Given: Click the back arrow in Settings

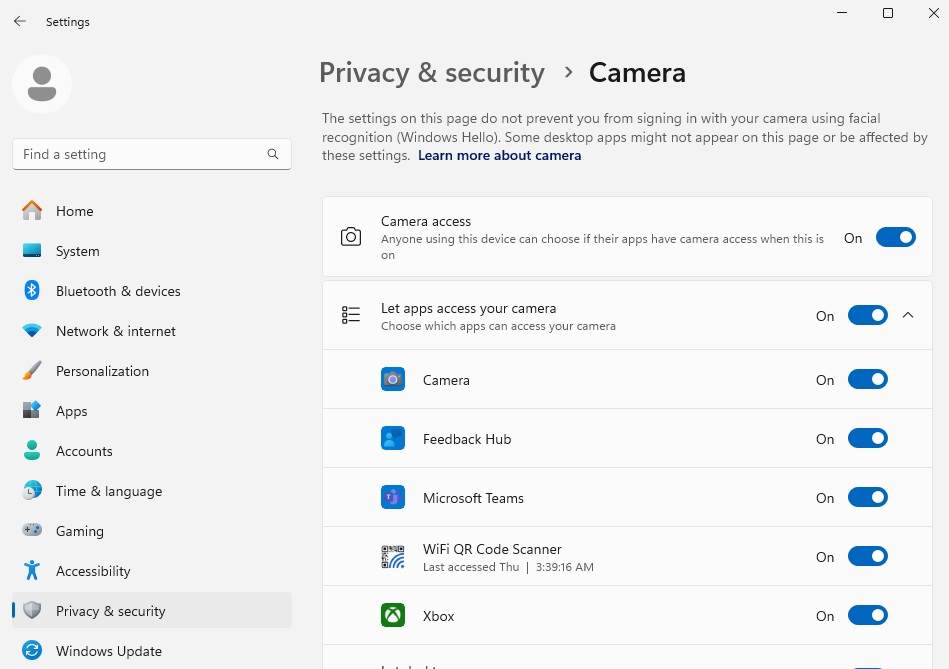Looking at the screenshot, I should click(20, 21).
